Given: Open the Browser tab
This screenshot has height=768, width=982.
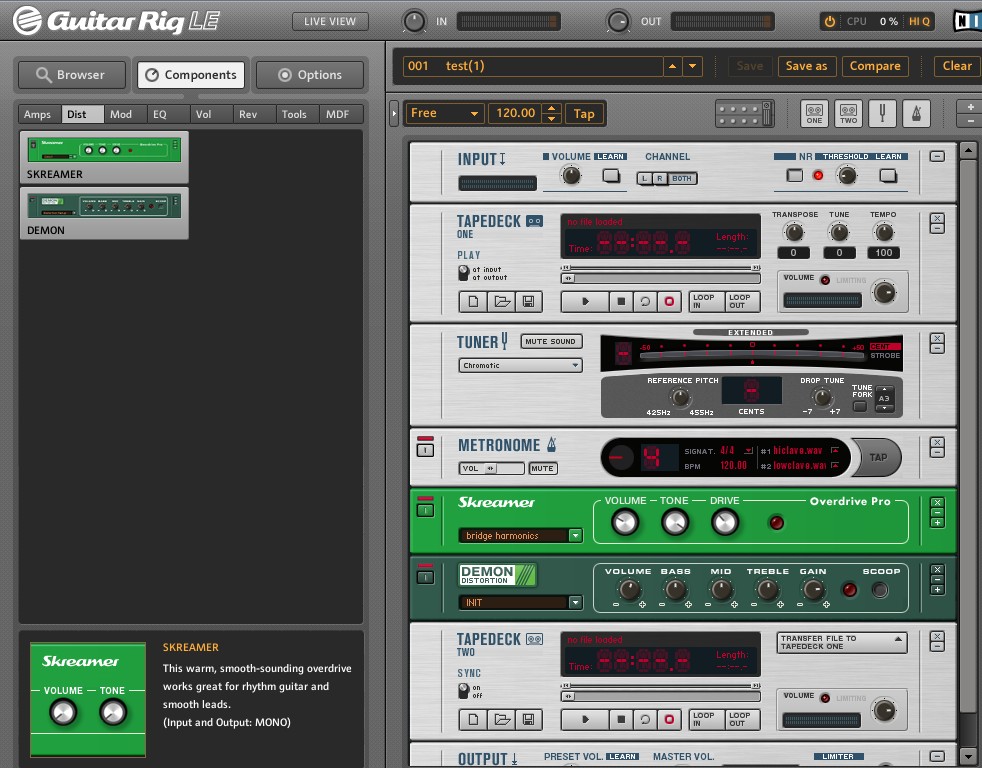Looking at the screenshot, I should point(71,75).
